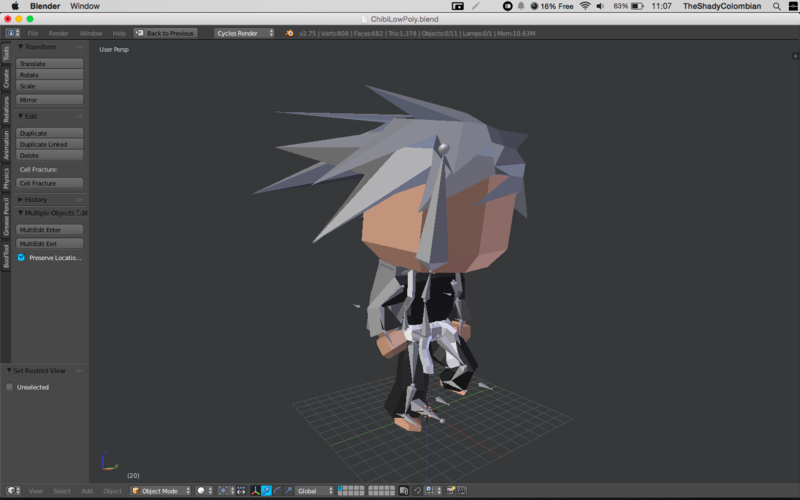Viewport: 800px width, 500px height.
Task: Open the Object menu in 3D header
Action: click(112, 491)
